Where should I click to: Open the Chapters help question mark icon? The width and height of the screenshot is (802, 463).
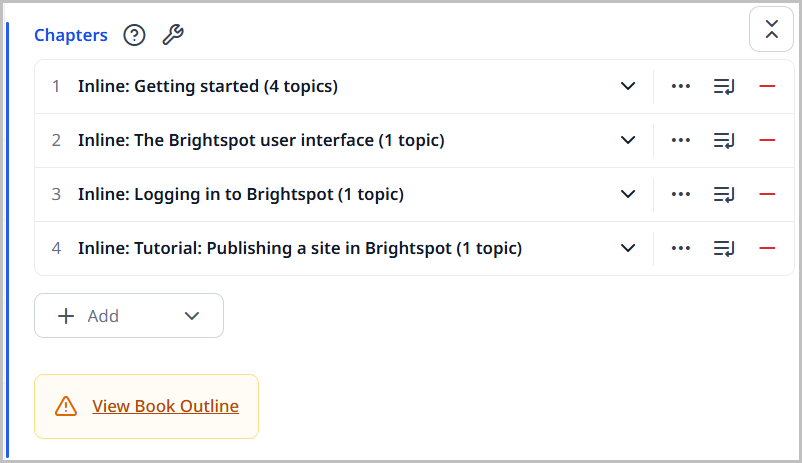pos(134,35)
